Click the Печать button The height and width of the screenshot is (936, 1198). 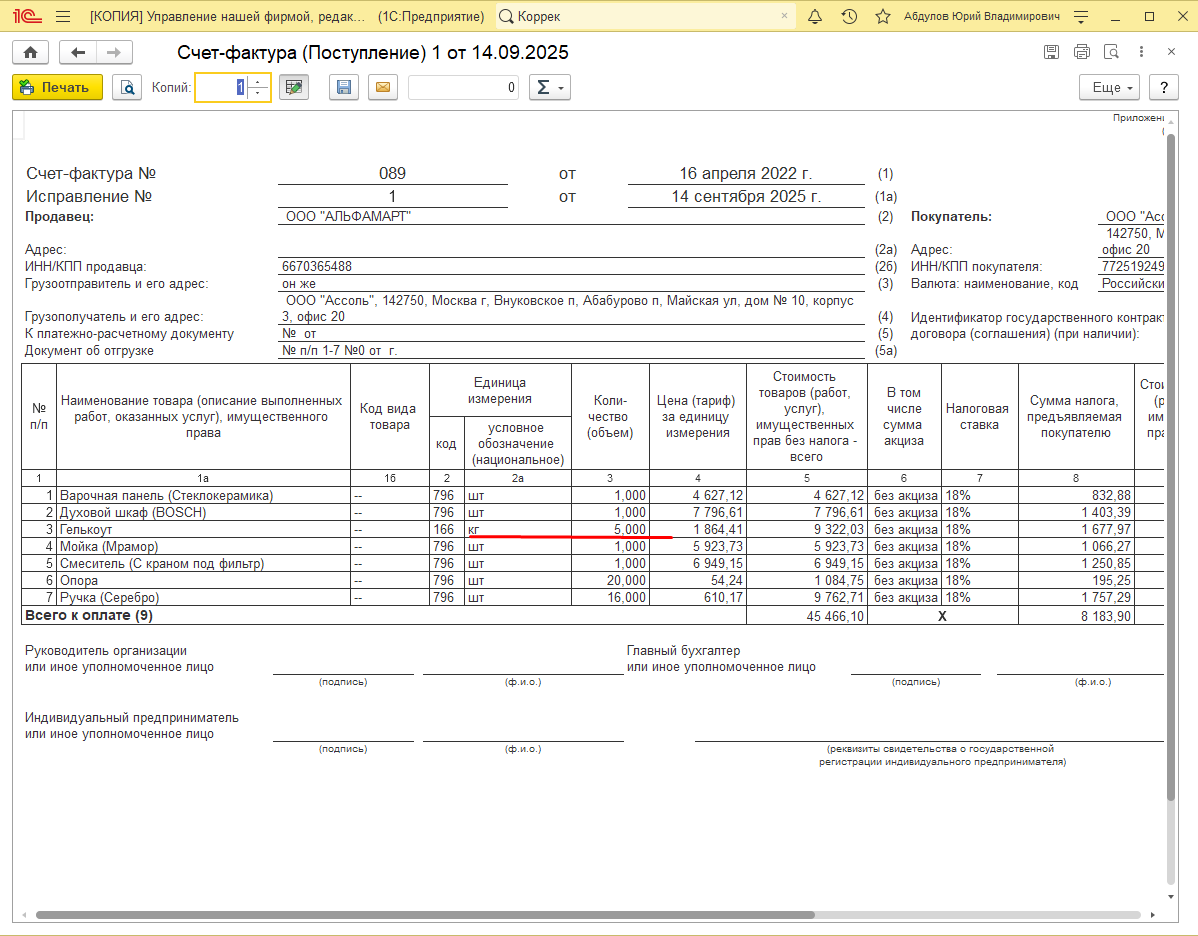[x=57, y=87]
